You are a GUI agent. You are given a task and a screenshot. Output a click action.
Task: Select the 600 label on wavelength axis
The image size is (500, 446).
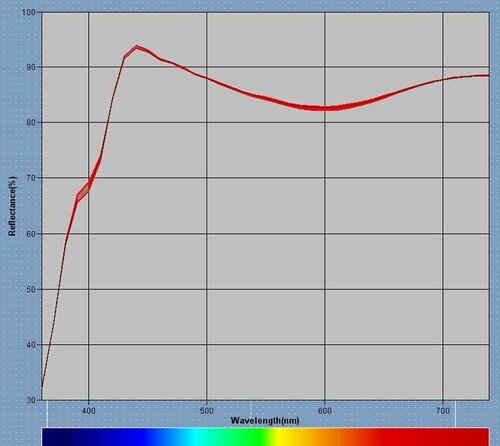click(x=324, y=410)
